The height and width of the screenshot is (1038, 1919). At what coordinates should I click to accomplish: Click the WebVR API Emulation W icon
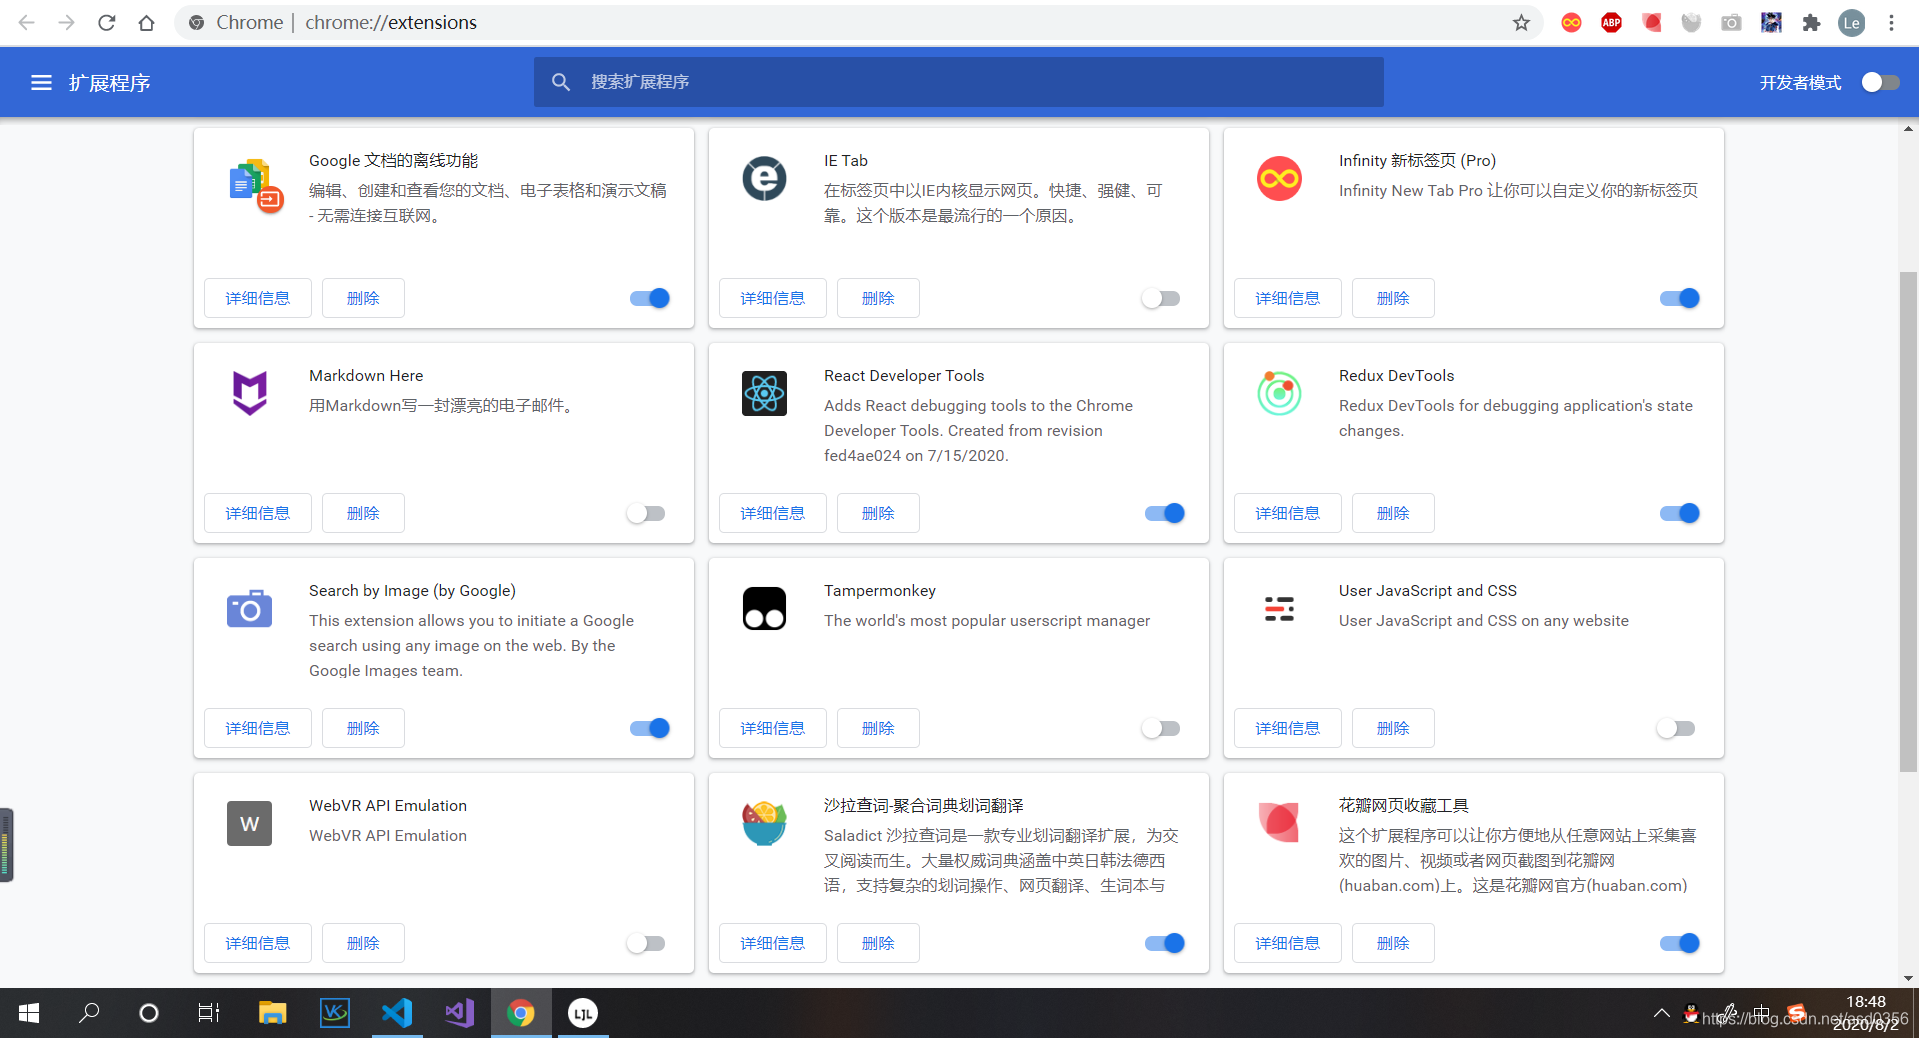tap(249, 824)
